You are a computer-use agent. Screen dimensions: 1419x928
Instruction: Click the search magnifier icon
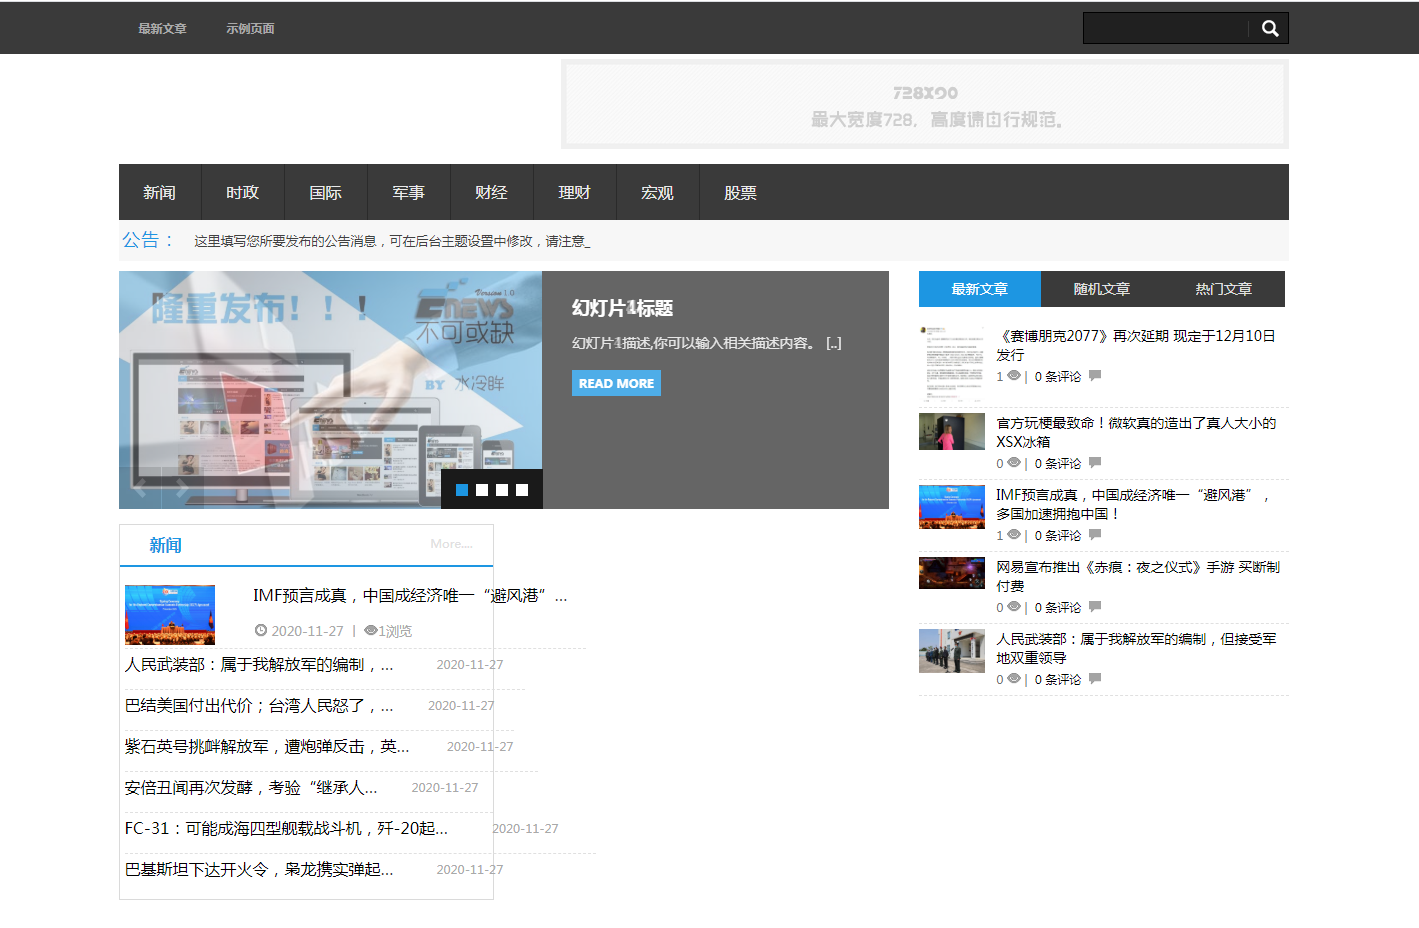pos(1269,28)
